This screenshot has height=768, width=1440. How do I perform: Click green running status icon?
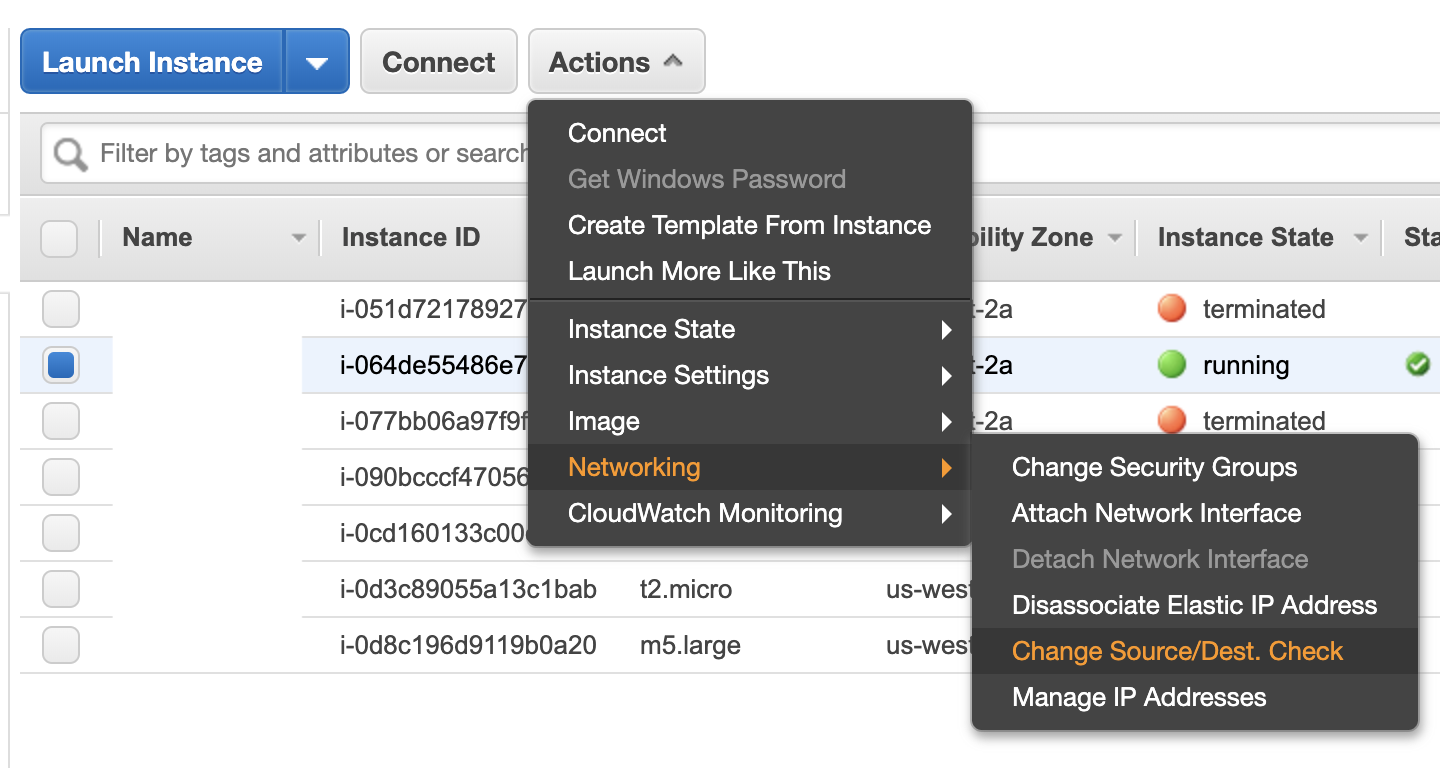click(1171, 365)
